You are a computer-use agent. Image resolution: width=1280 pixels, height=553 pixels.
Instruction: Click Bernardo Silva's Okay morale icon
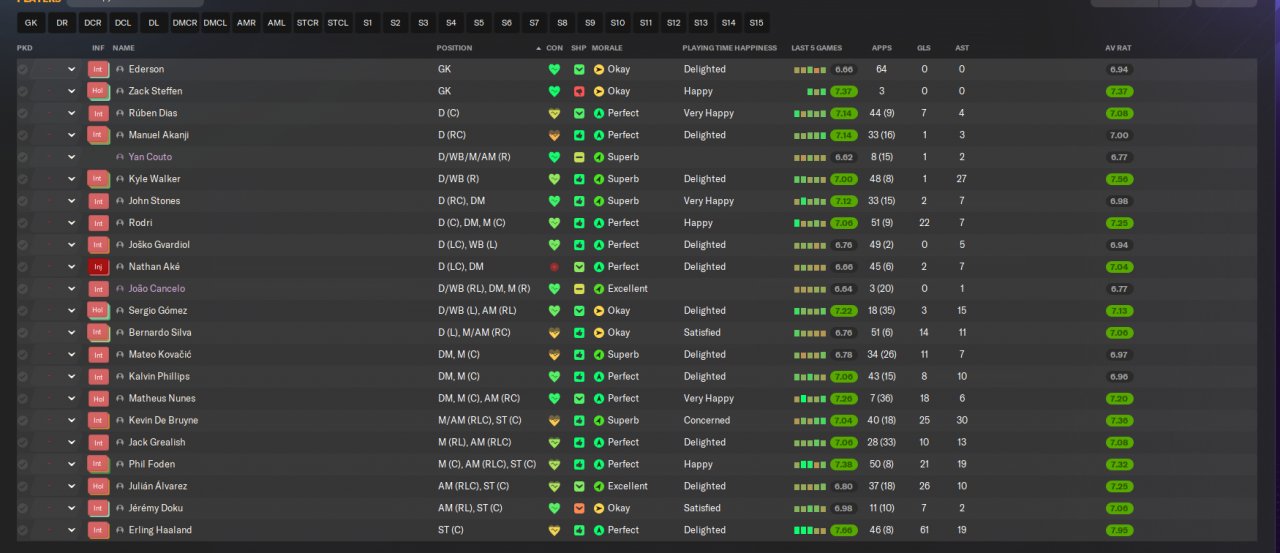click(x=599, y=333)
